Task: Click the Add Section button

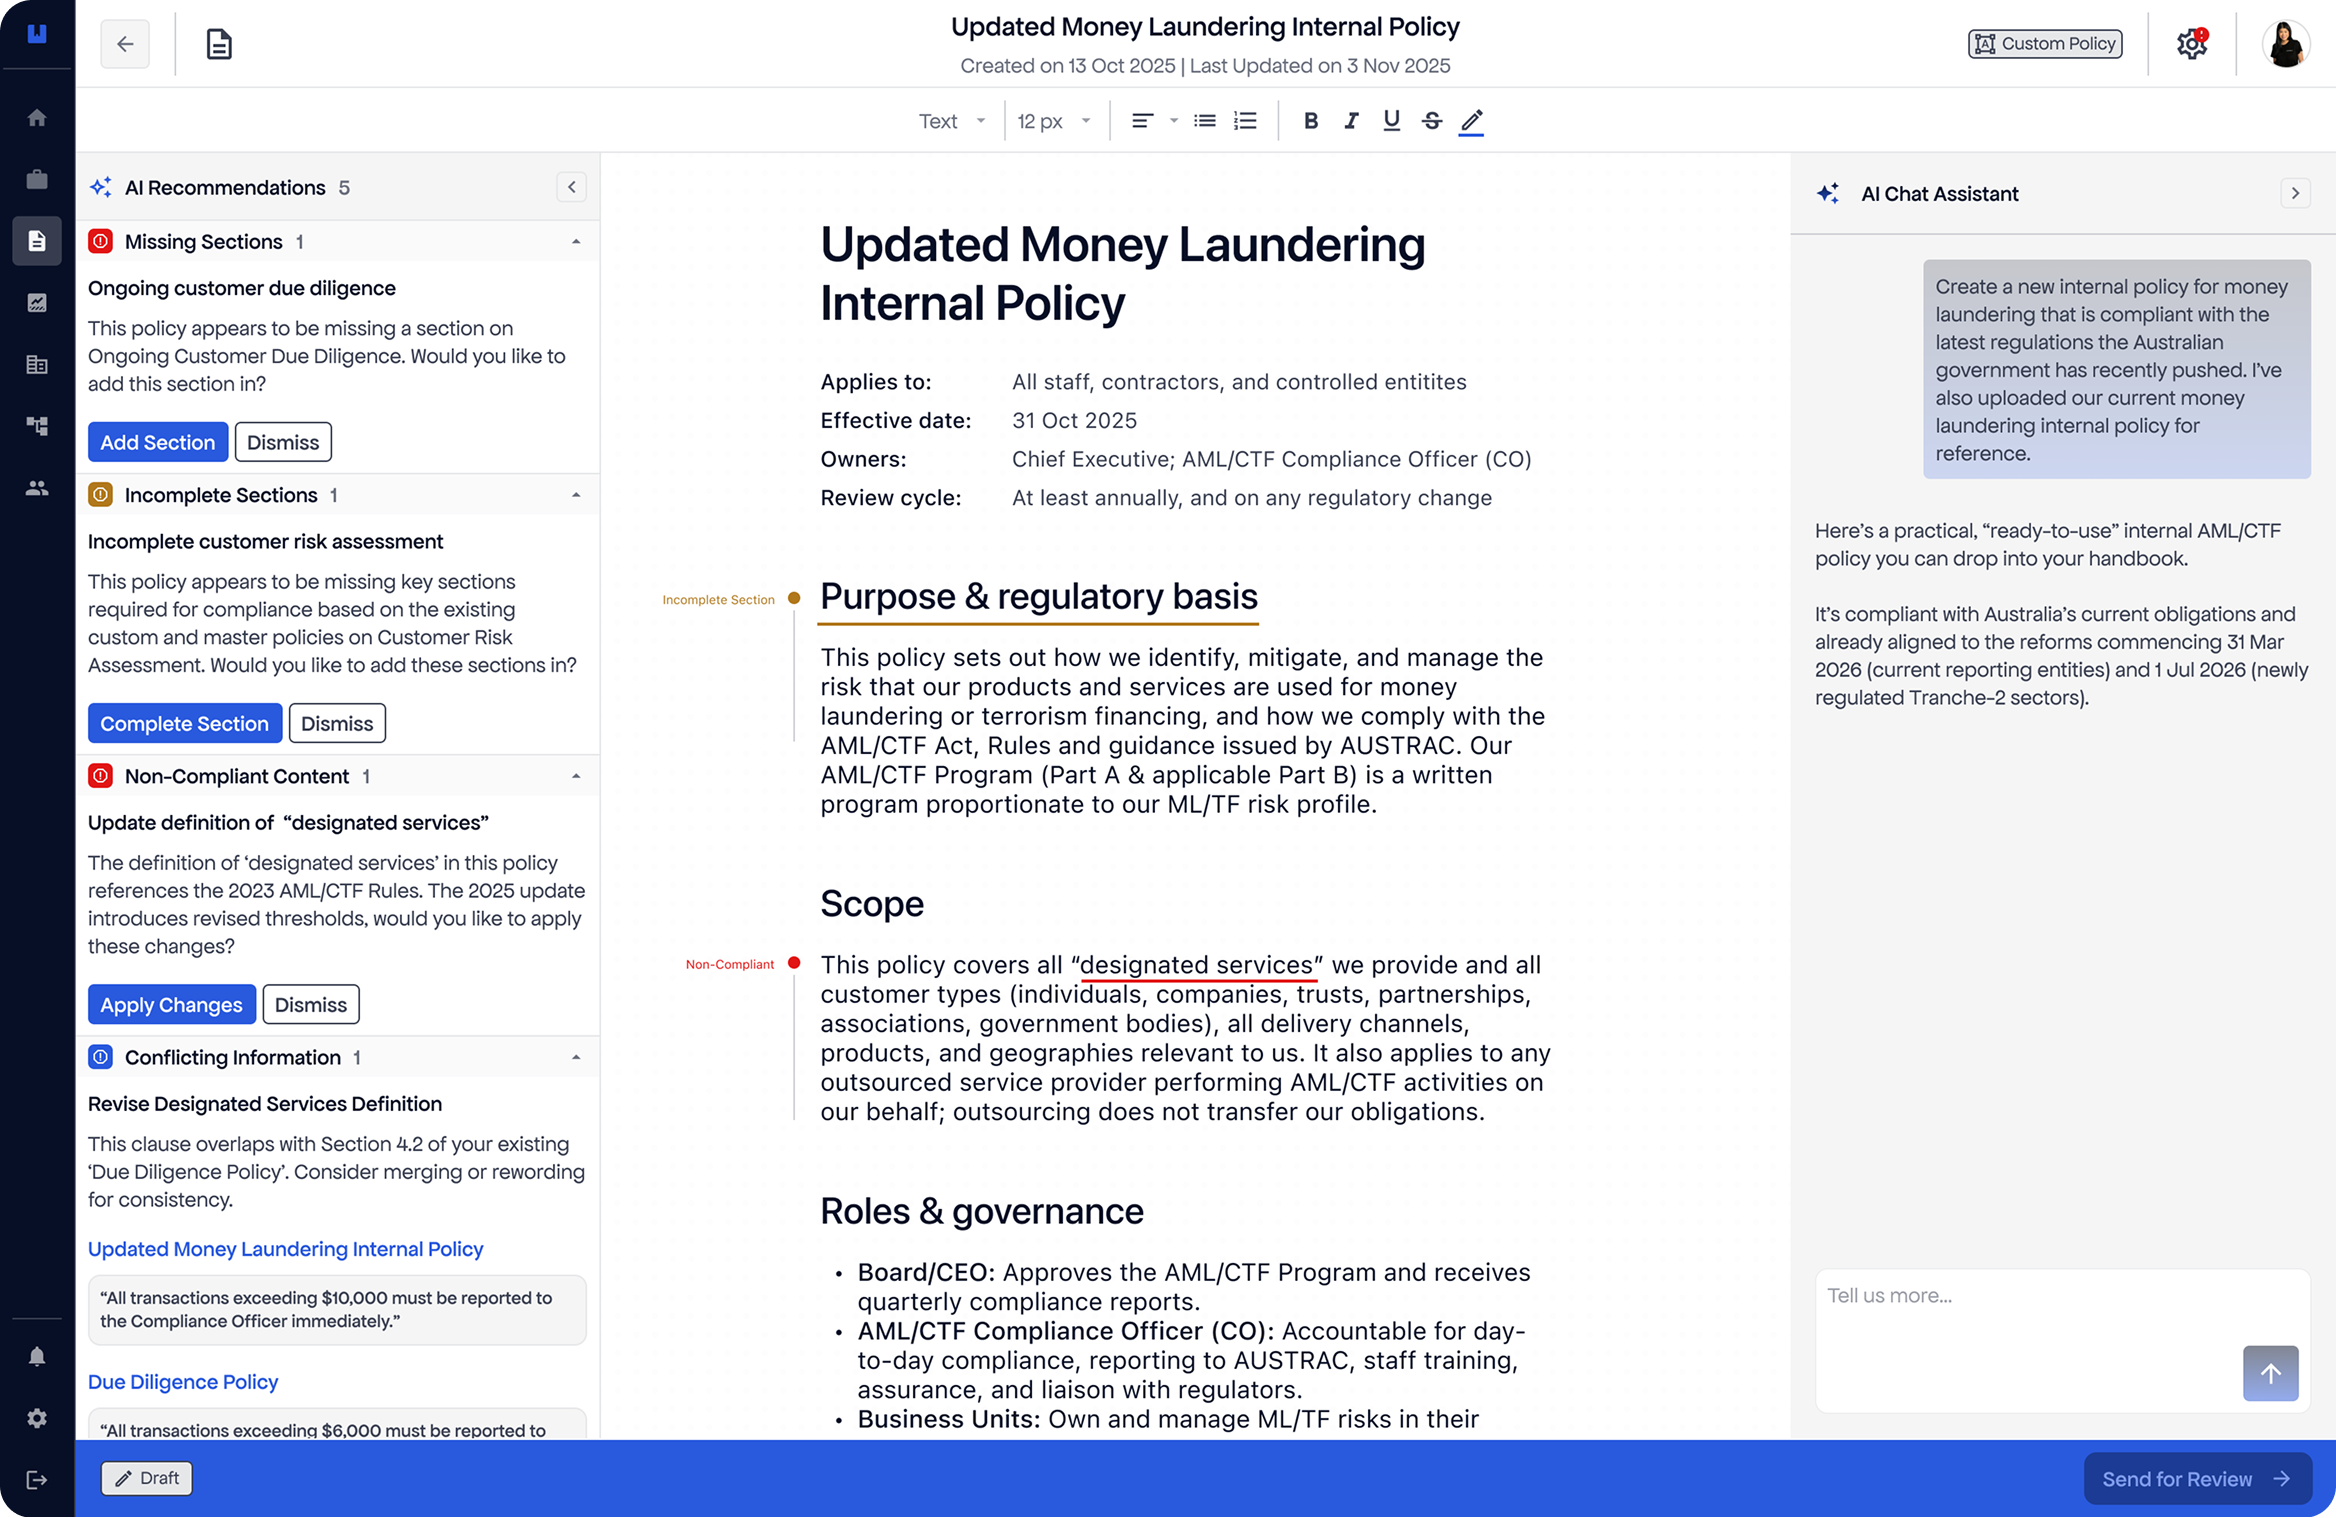Action: [157, 442]
